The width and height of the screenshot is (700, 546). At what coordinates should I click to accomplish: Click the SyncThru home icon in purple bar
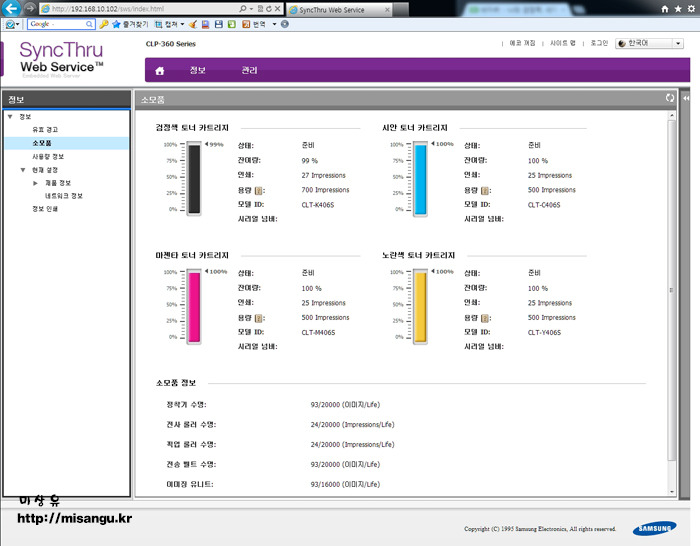(159, 71)
